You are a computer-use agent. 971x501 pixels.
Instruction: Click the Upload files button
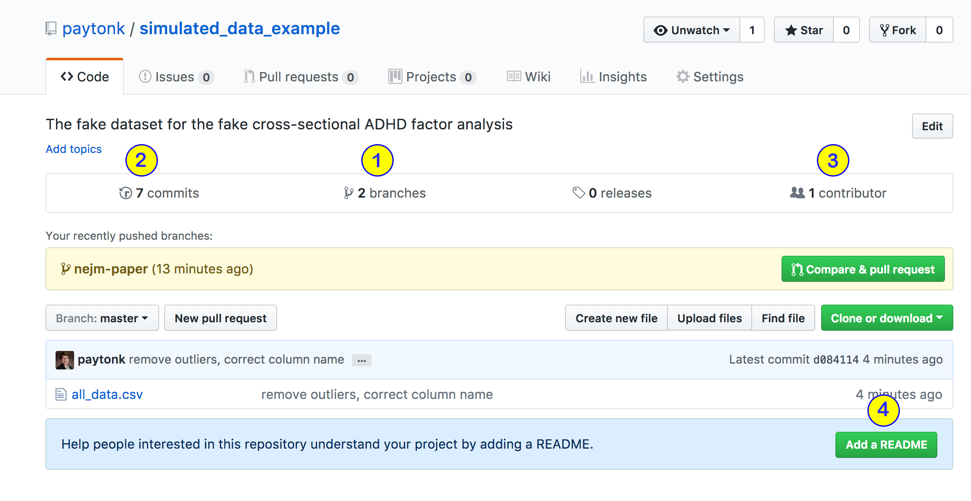[710, 318]
